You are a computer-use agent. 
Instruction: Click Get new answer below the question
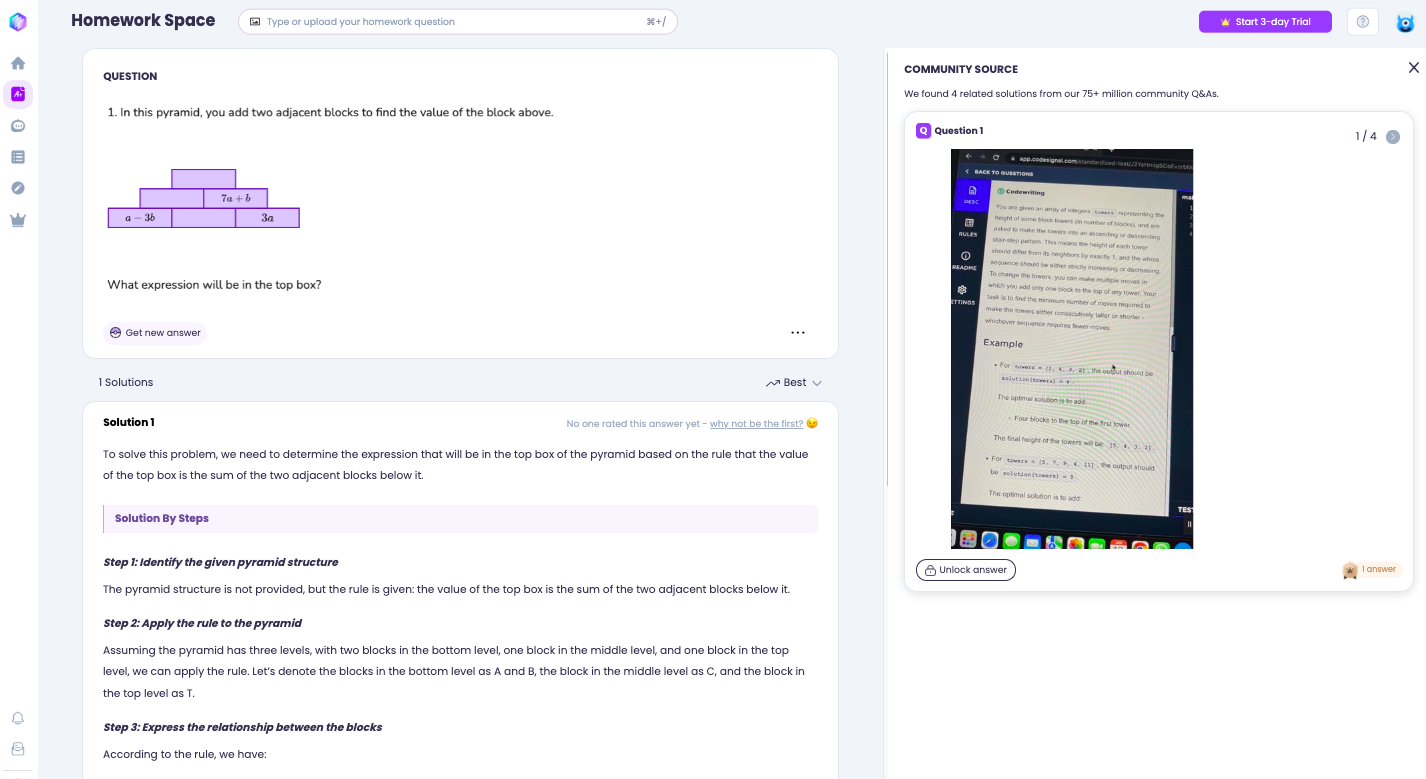click(155, 332)
